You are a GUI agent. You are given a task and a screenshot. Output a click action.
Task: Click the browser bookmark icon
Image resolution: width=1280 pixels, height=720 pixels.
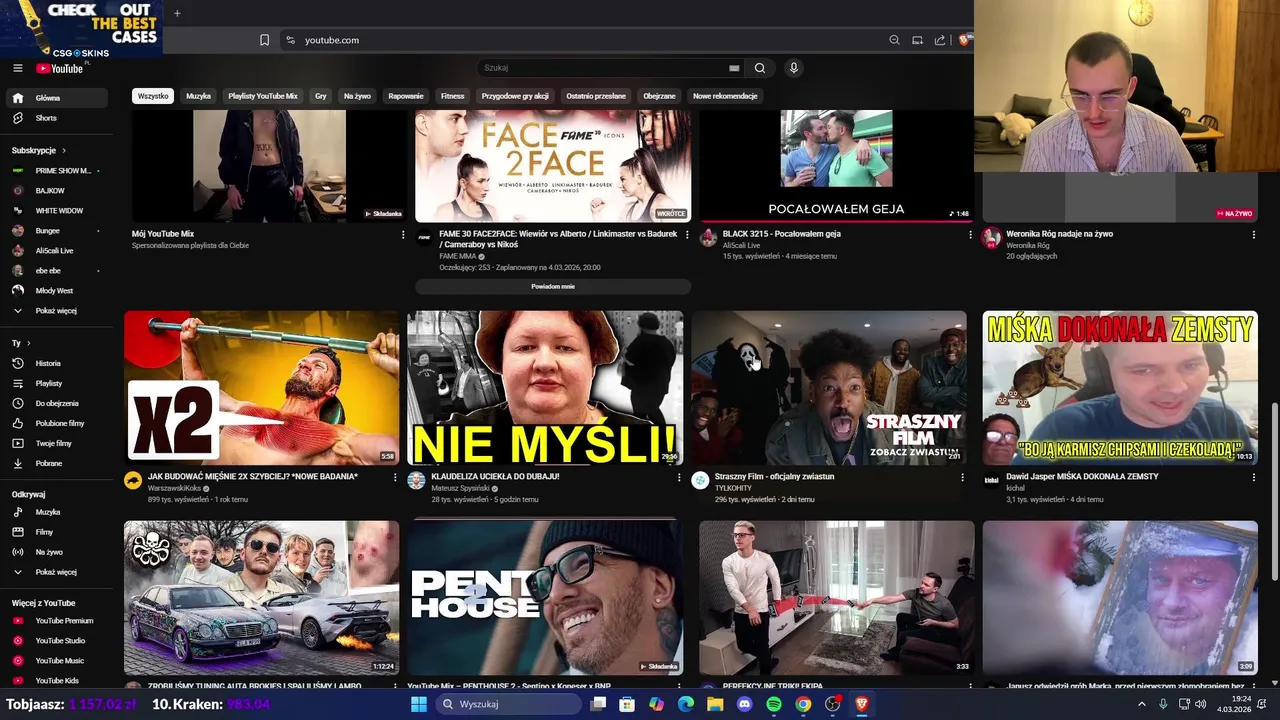point(264,40)
